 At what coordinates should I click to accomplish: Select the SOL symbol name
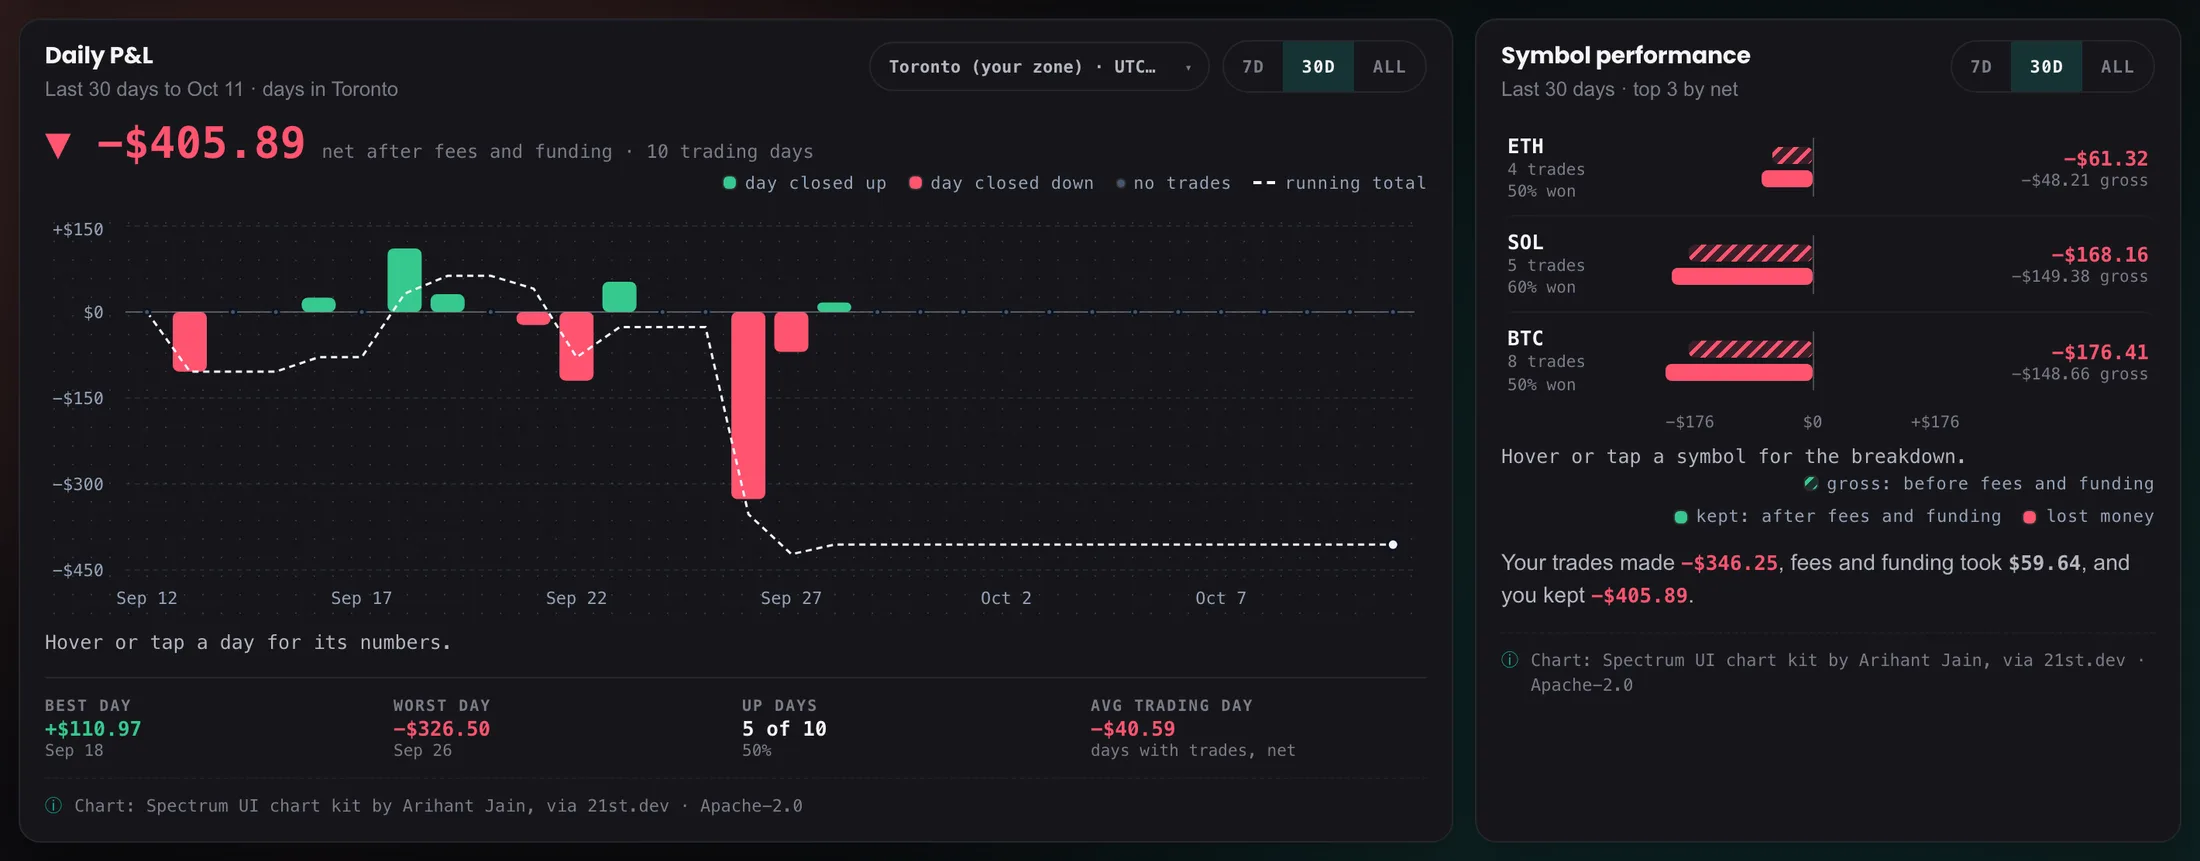coord(1526,242)
